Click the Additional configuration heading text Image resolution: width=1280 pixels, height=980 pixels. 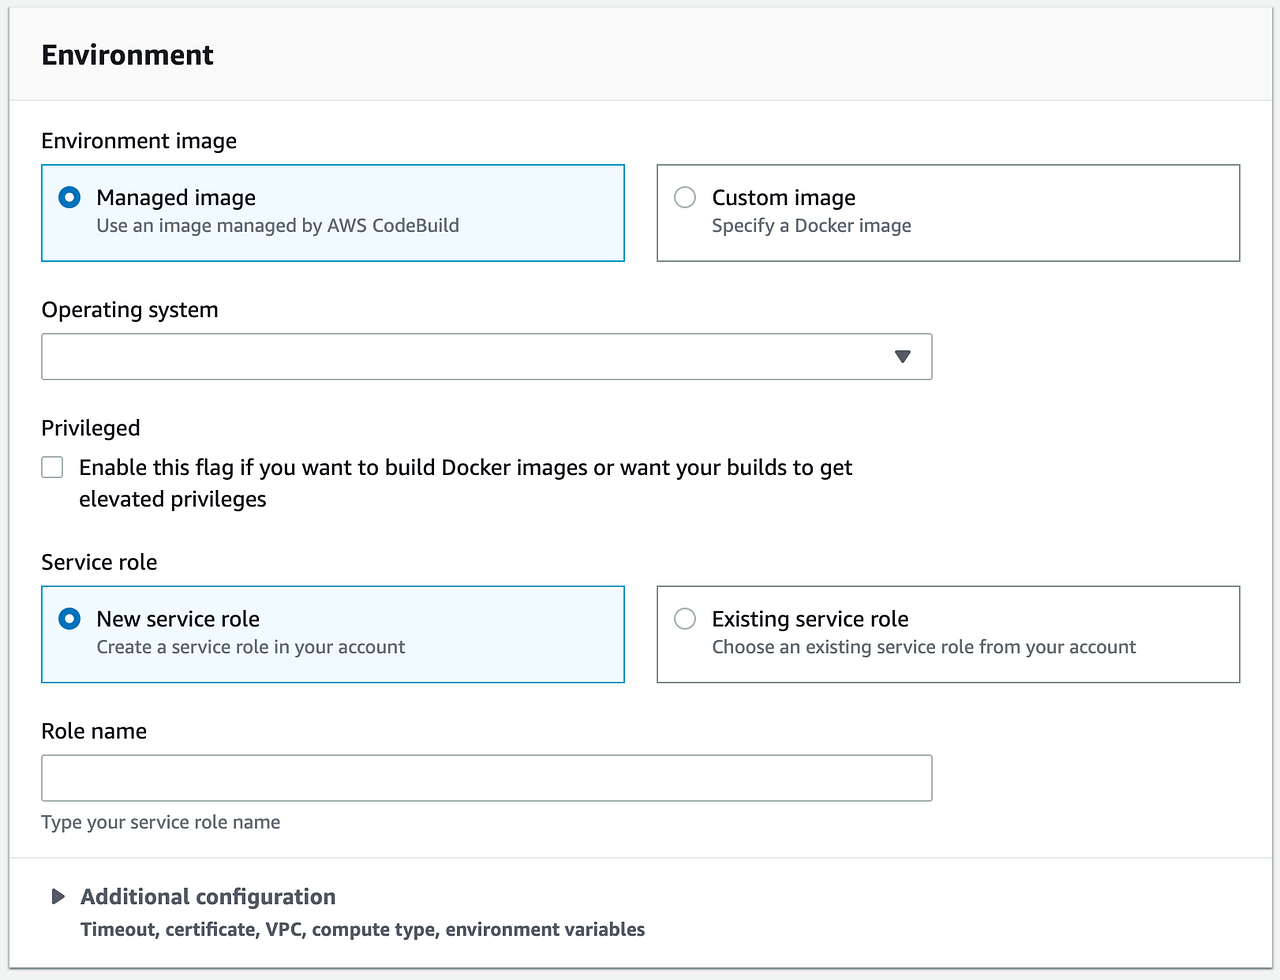click(208, 897)
